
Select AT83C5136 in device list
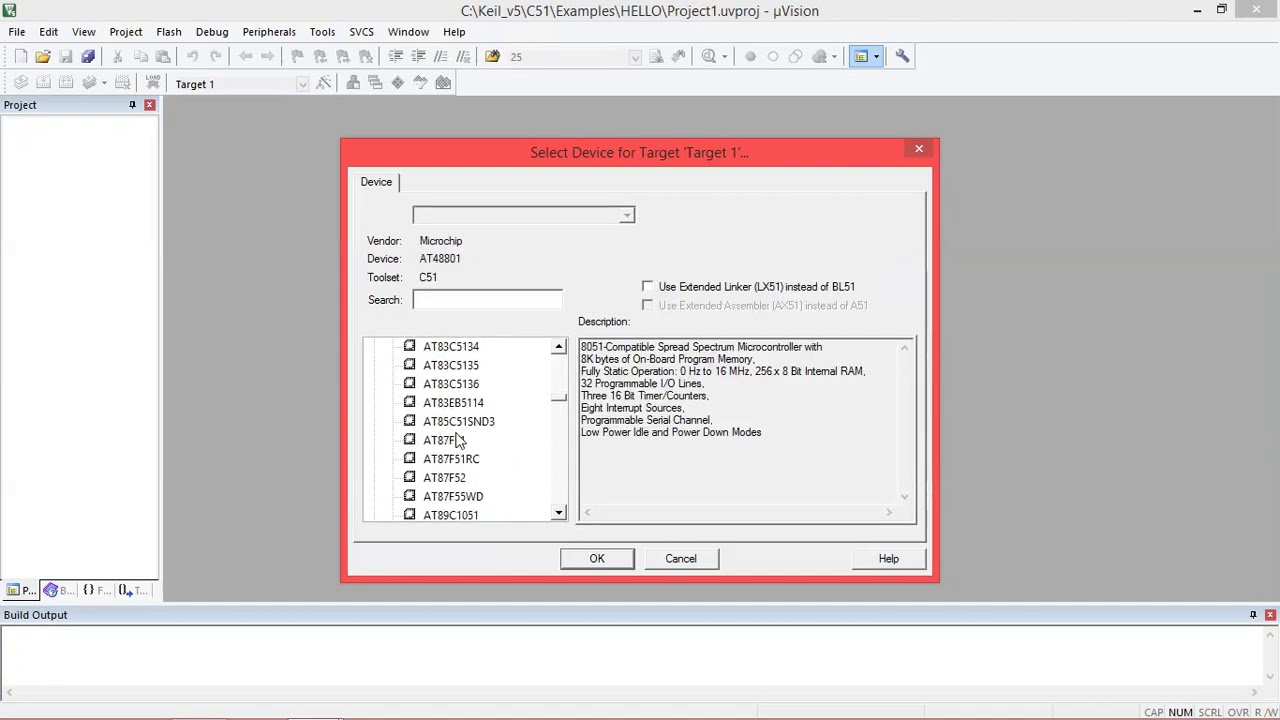pyautogui.click(x=451, y=384)
